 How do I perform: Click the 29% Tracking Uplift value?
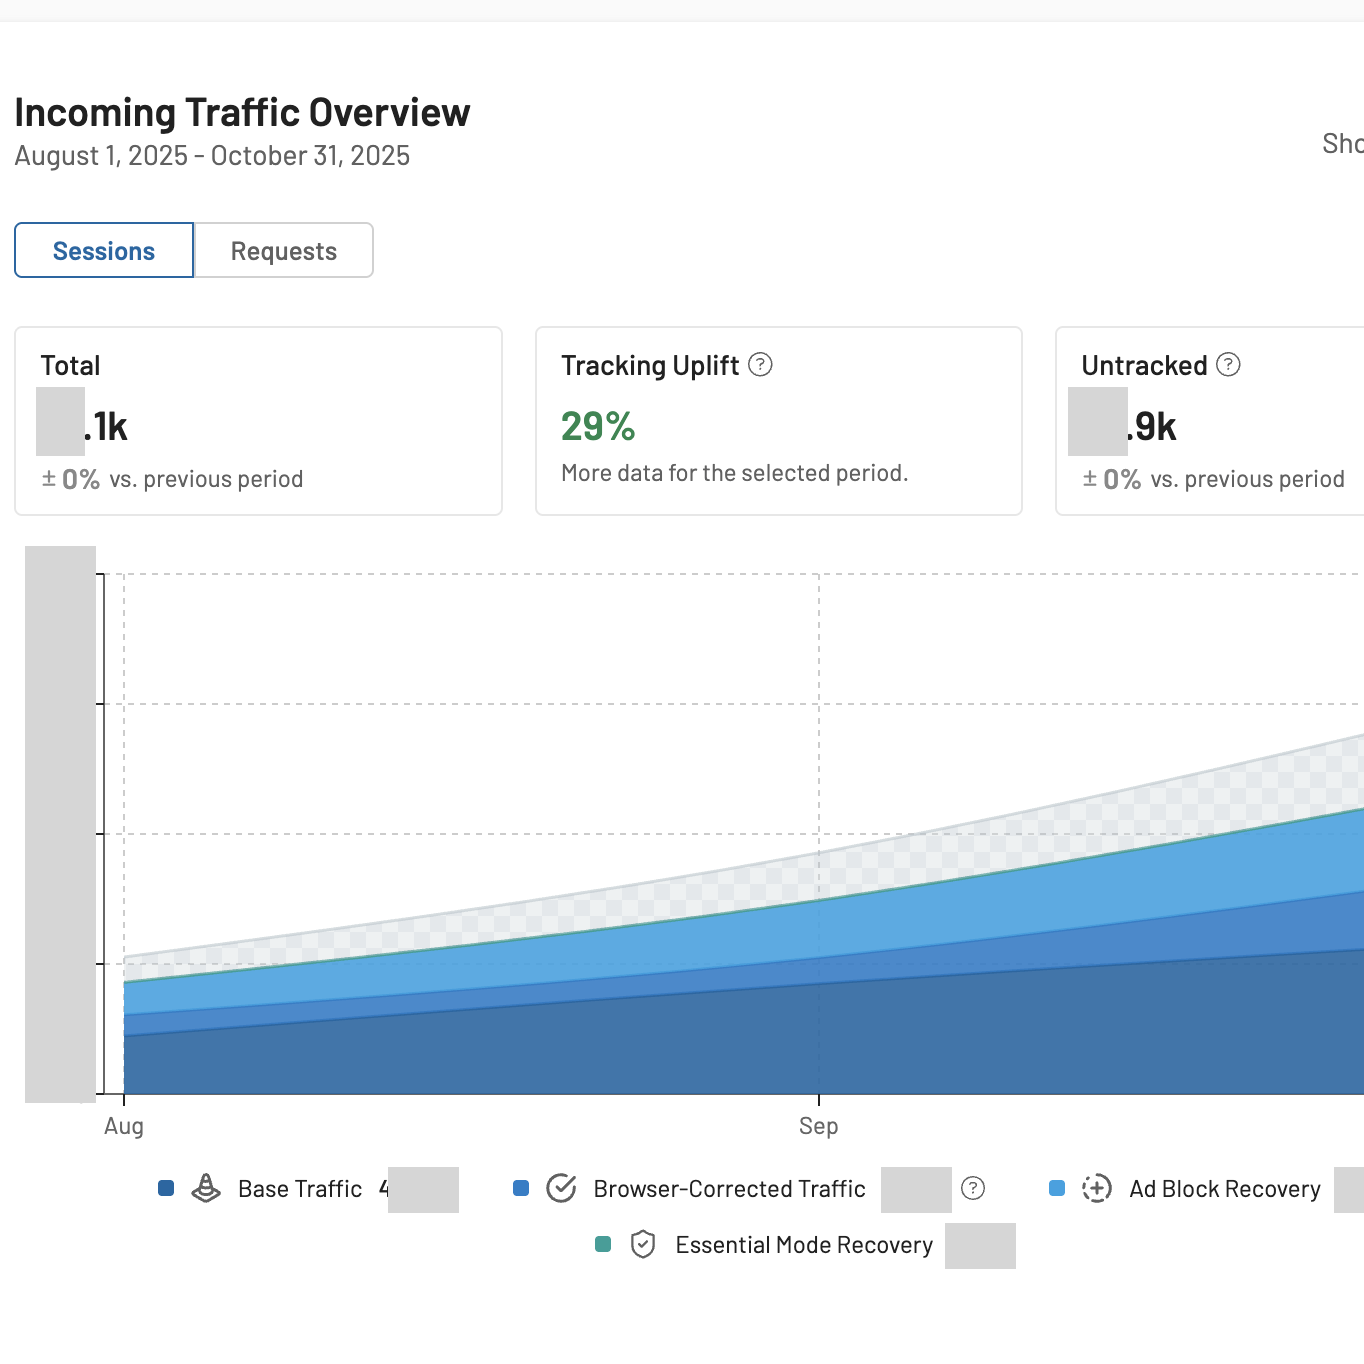tap(598, 427)
